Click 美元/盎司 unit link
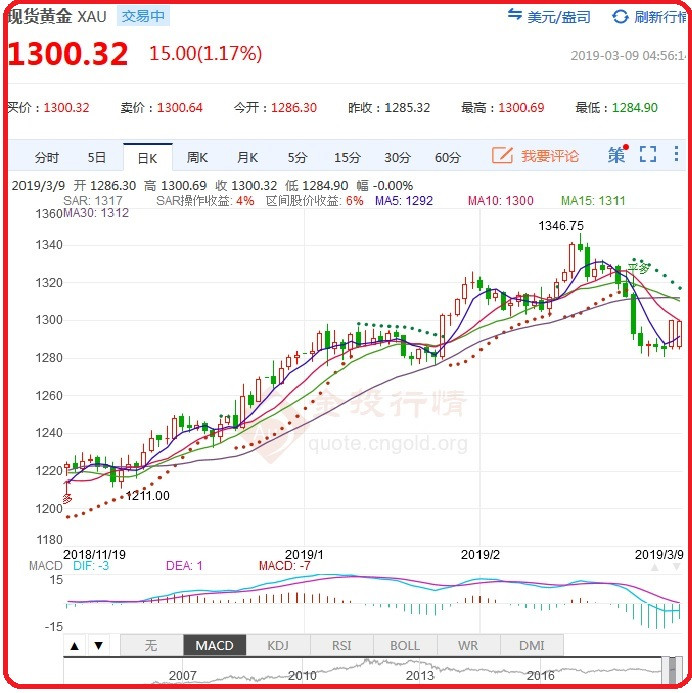This screenshot has width=692, height=693. click(x=559, y=17)
